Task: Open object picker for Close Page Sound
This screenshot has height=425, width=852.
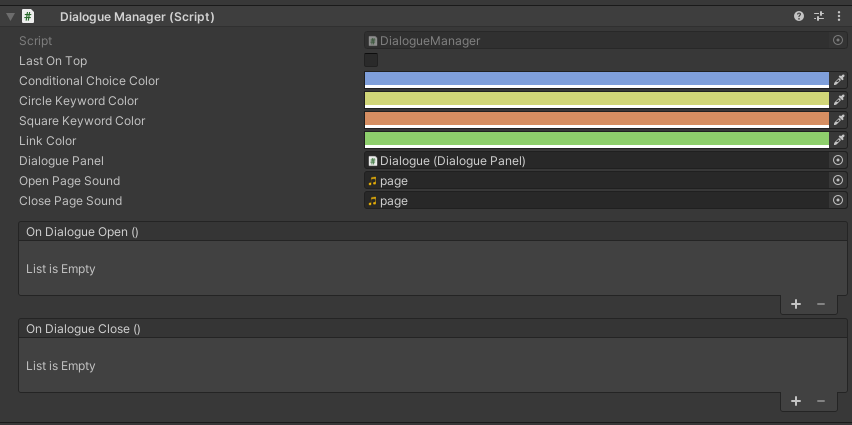Action: tap(838, 201)
